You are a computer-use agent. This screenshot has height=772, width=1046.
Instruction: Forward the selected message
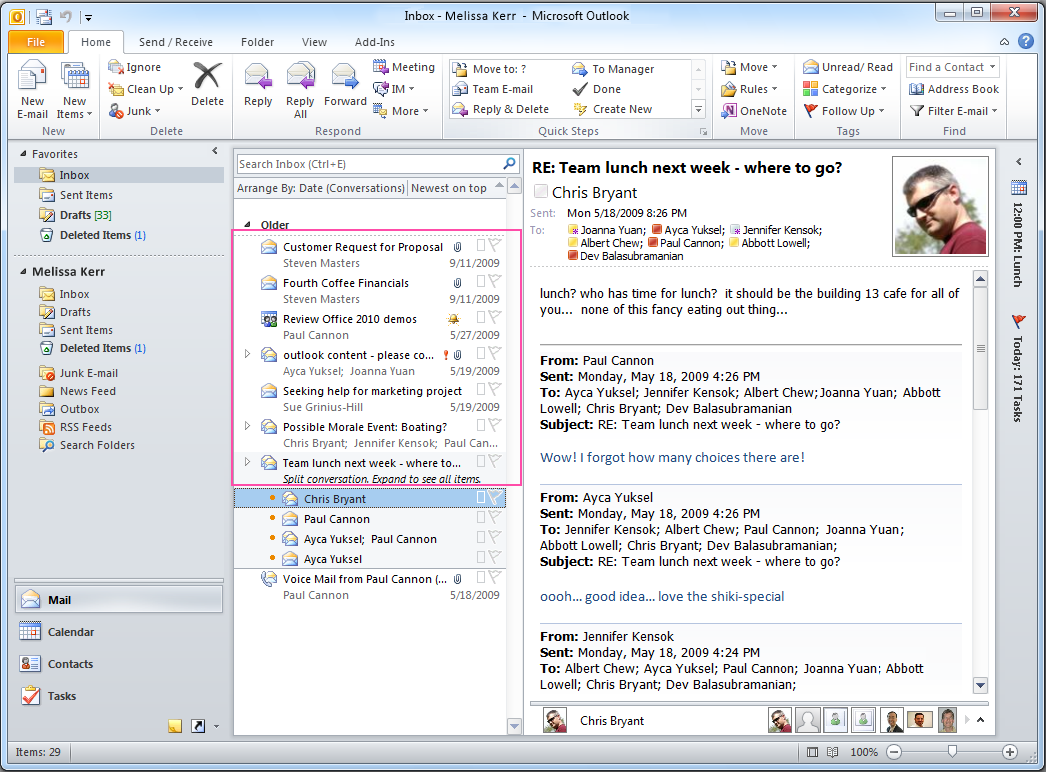(345, 78)
